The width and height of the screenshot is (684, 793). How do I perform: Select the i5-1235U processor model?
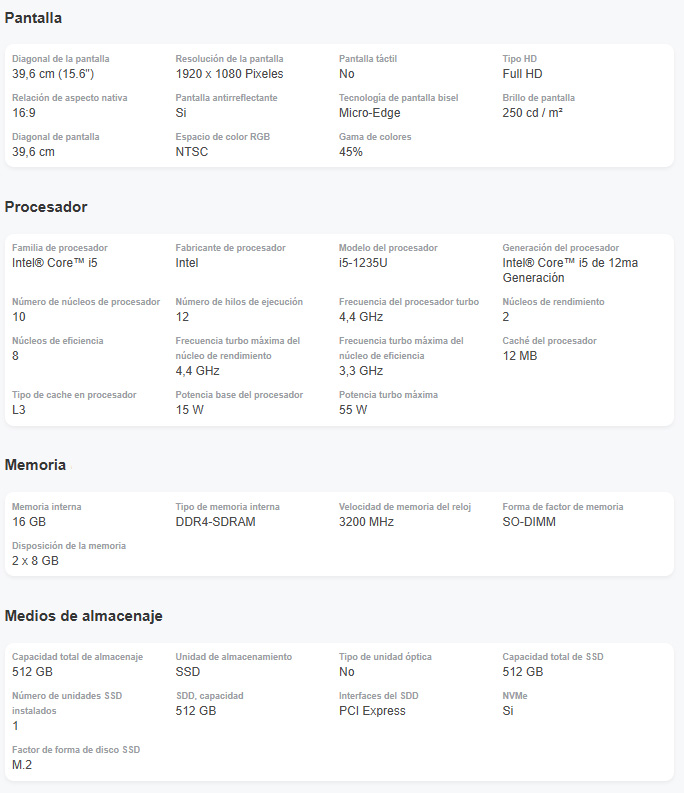click(363, 263)
